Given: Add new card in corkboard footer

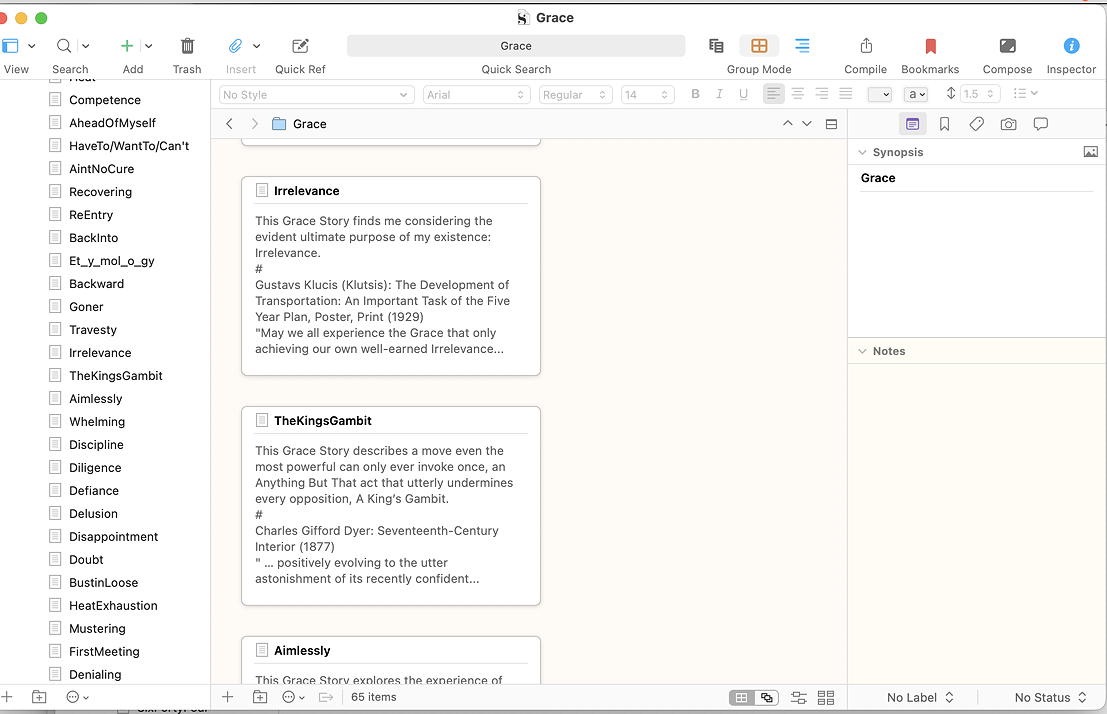Looking at the screenshot, I should [x=227, y=697].
